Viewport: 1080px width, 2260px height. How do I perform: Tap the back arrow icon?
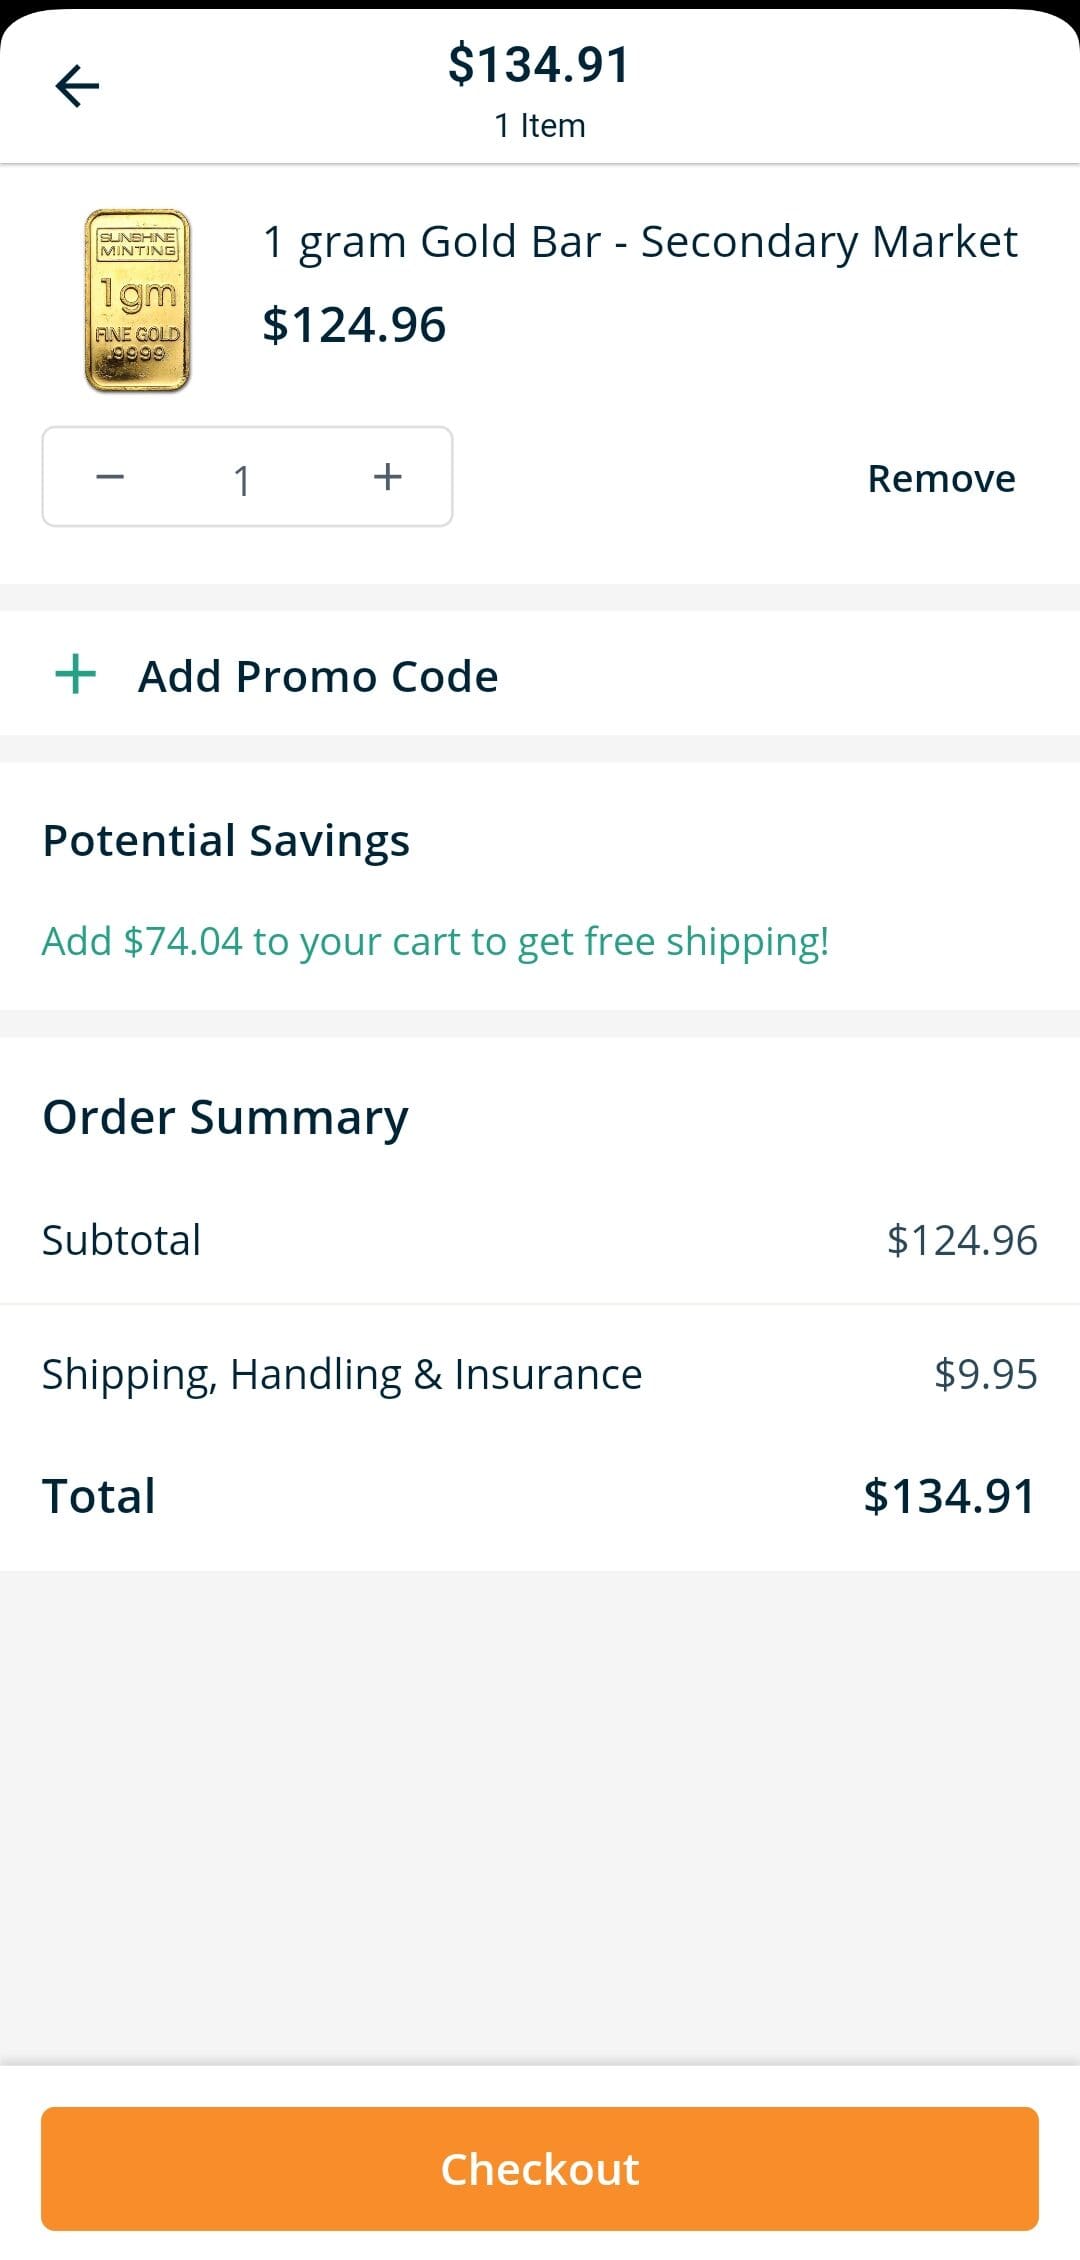click(x=77, y=85)
